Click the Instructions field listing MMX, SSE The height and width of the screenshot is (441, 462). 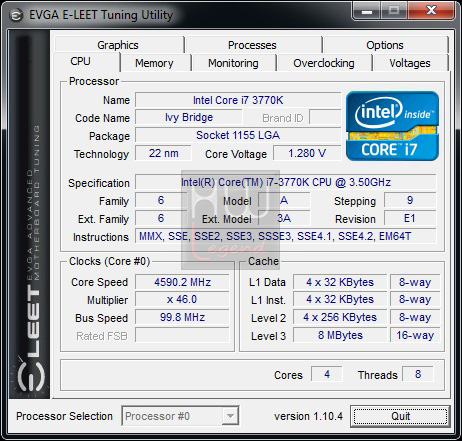click(x=286, y=236)
